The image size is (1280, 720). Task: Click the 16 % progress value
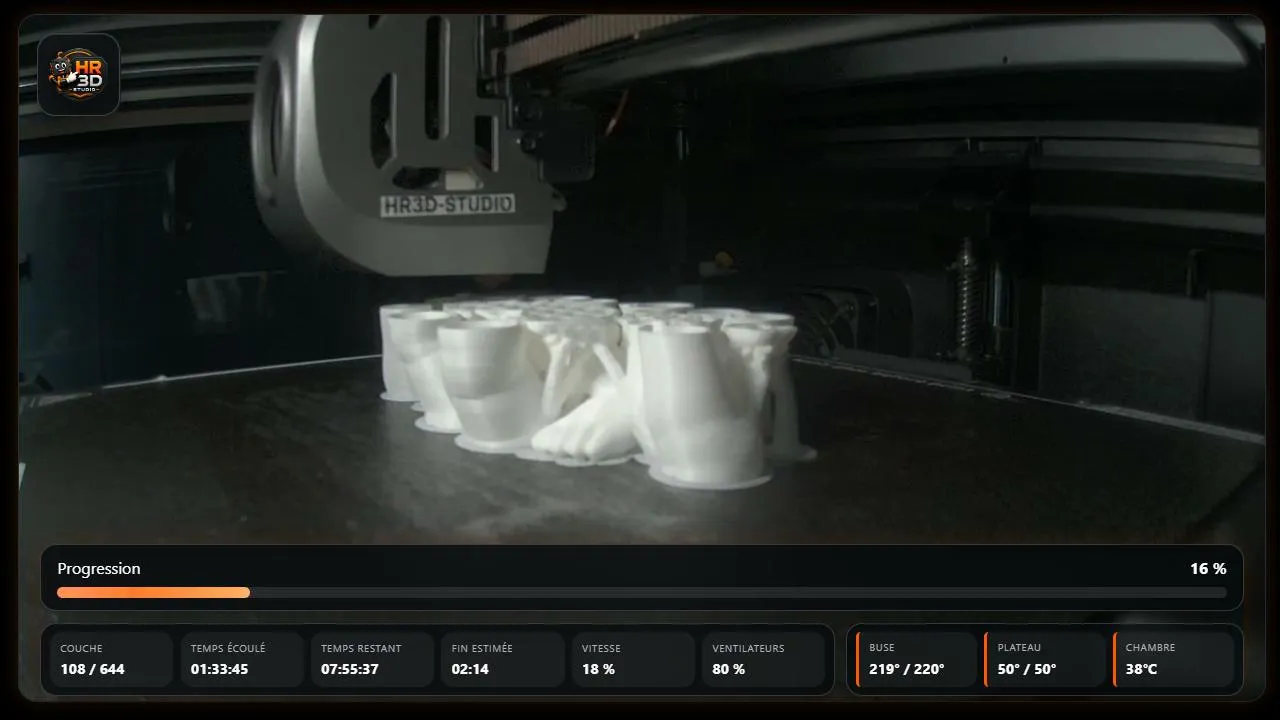tap(1208, 569)
